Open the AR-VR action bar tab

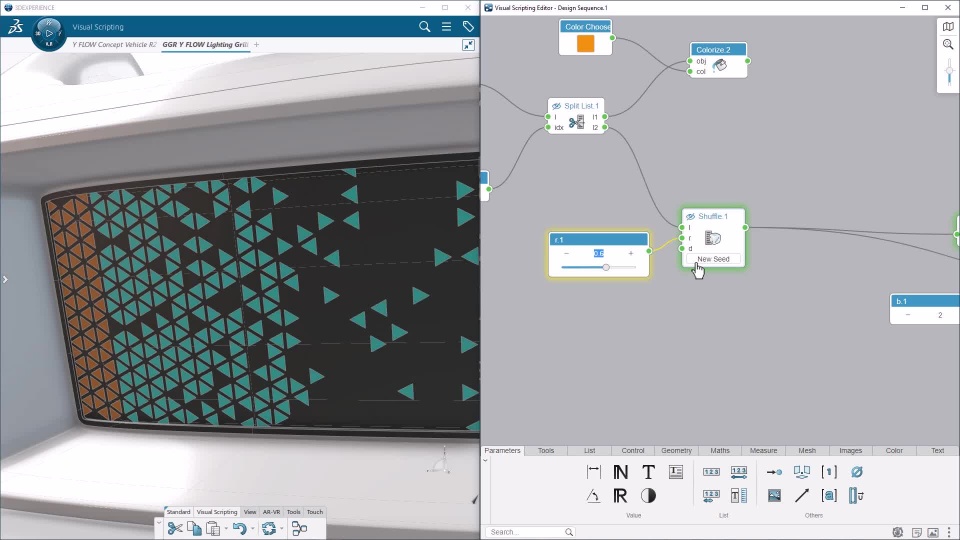271,512
